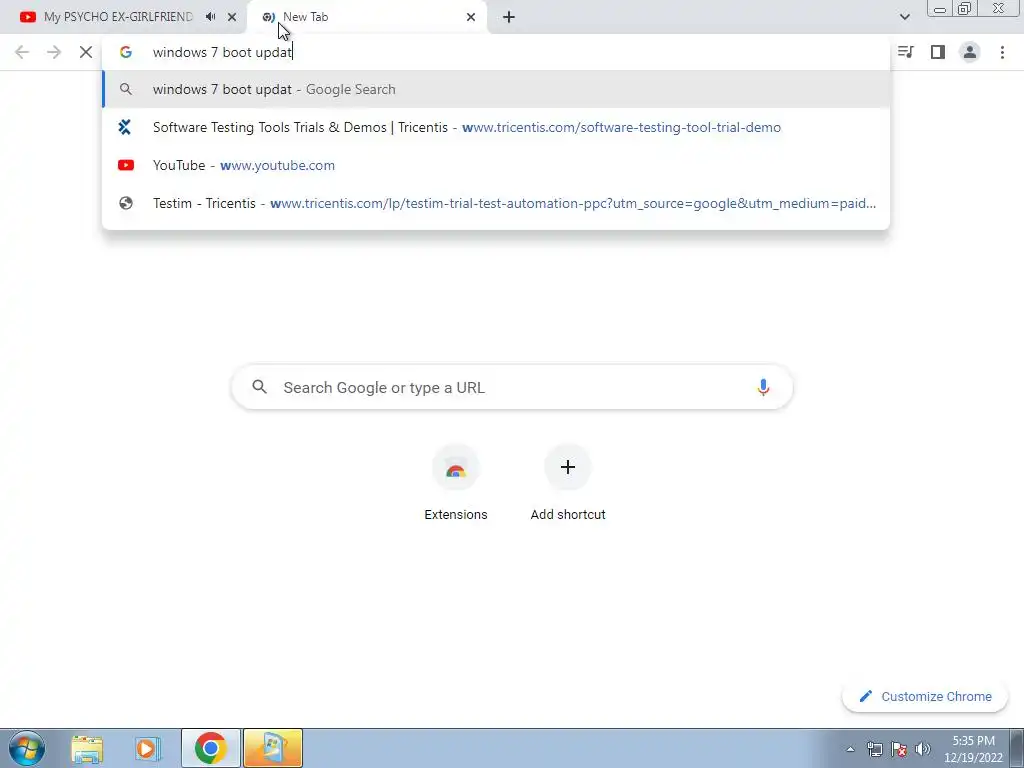
Task: Open the network tray icon
Action: 874,749
